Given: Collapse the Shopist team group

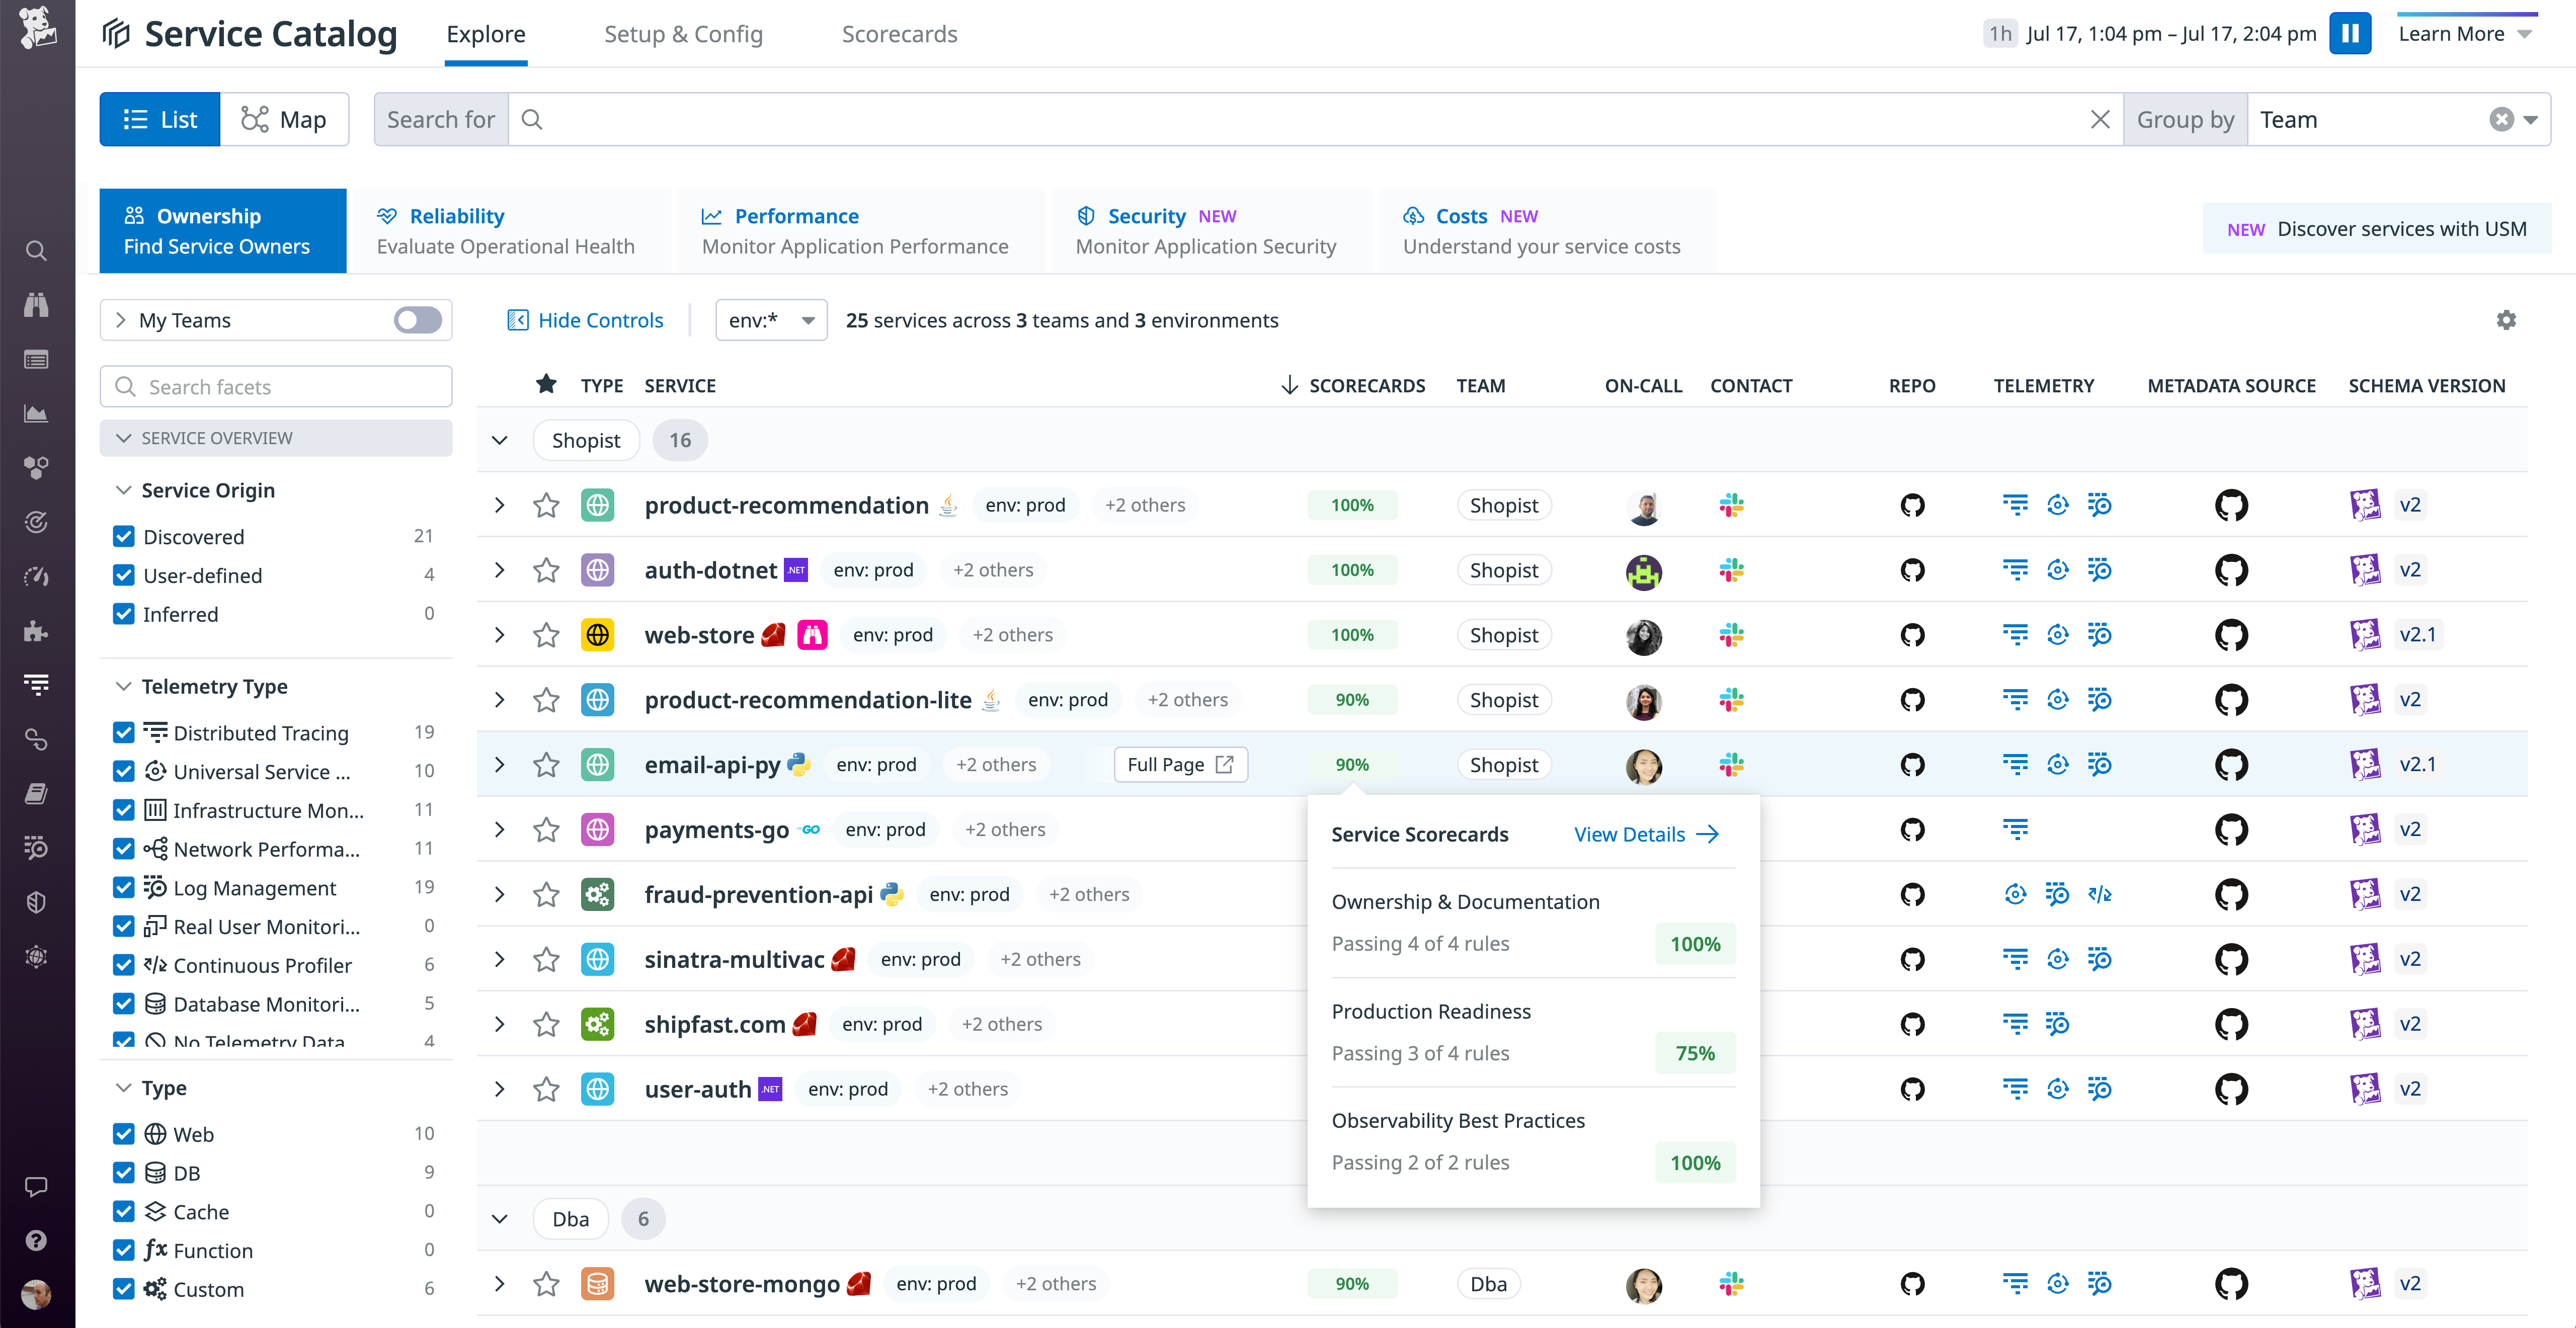Looking at the screenshot, I should click(x=500, y=440).
